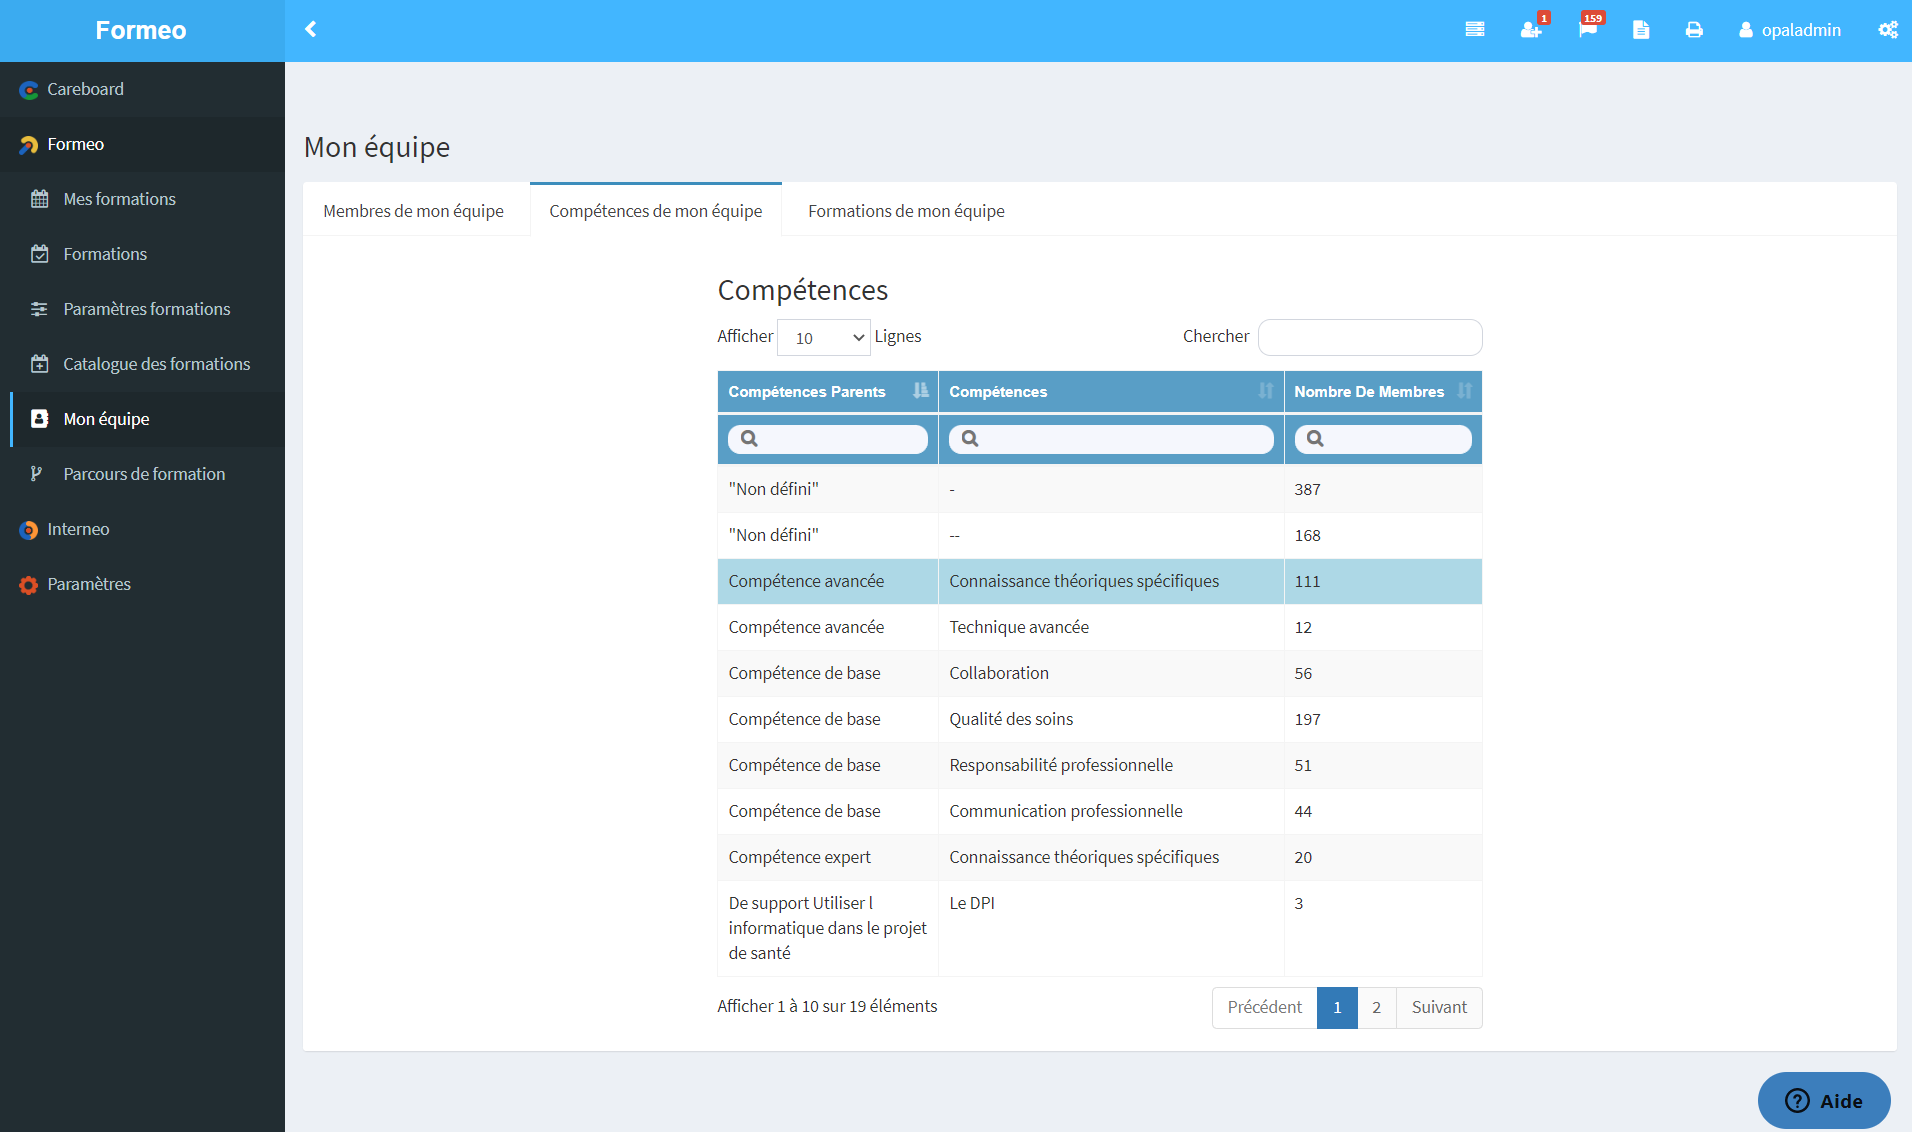Viewport: 1912px width, 1132px height.
Task: Go to page 2
Action: pyautogui.click(x=1377, y=1007)
